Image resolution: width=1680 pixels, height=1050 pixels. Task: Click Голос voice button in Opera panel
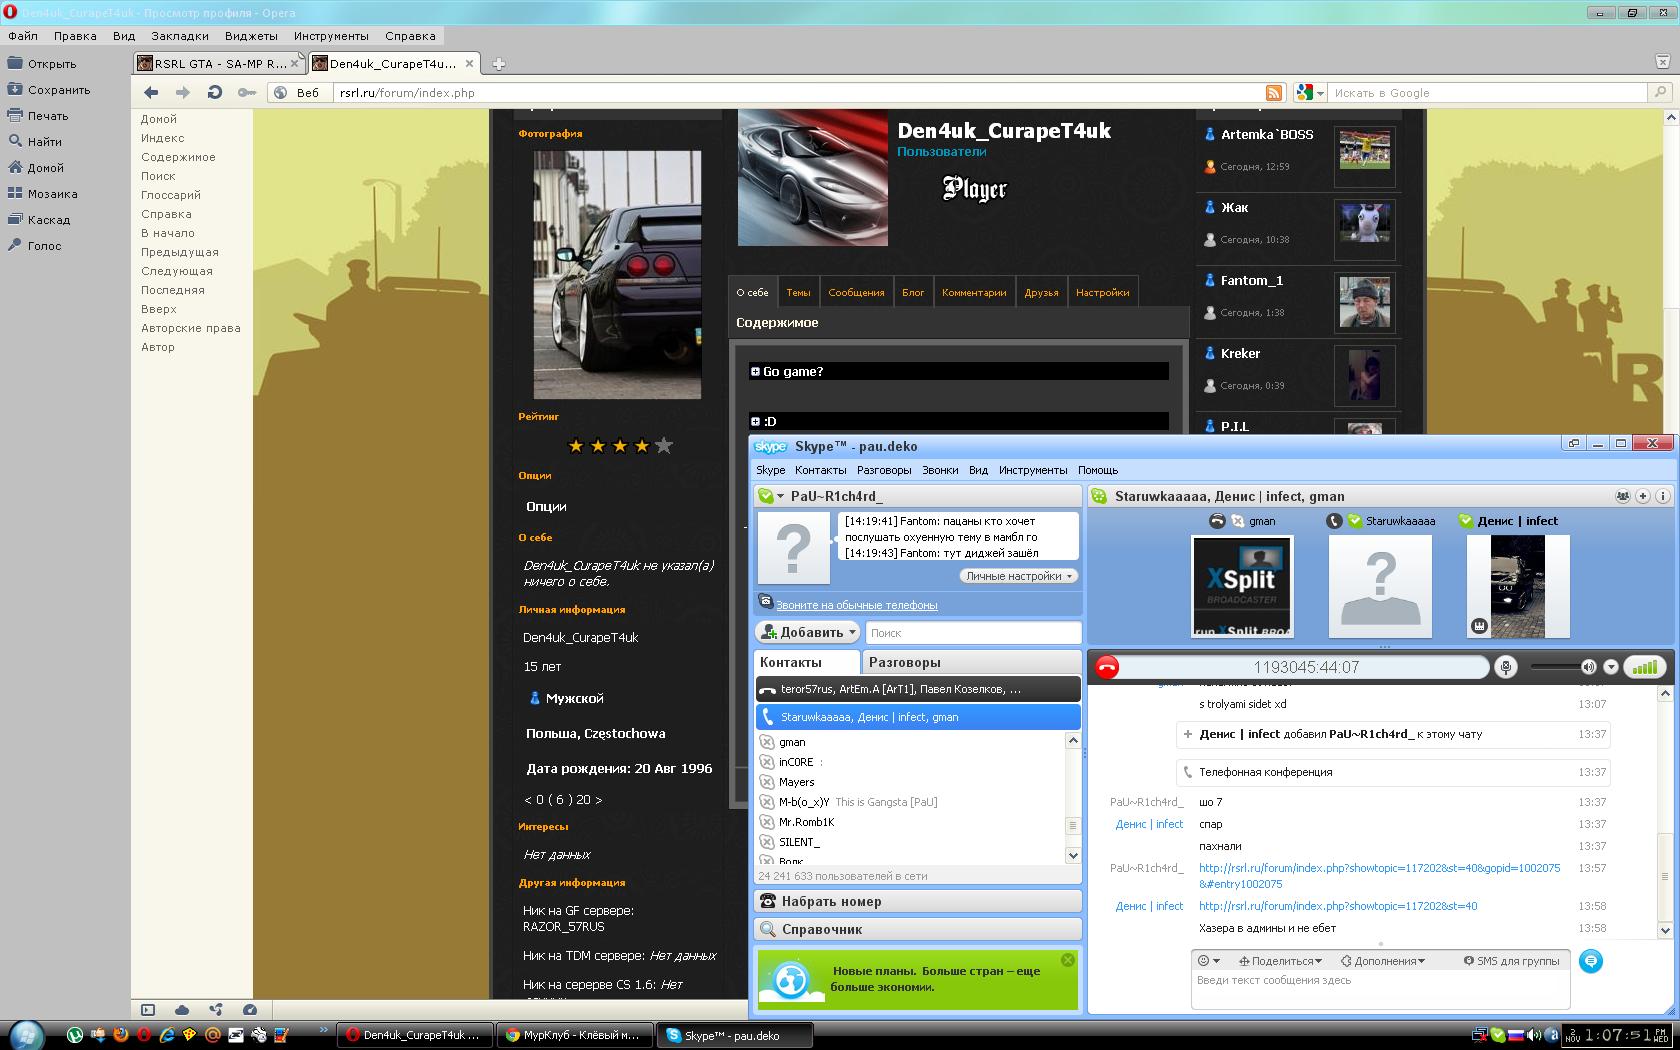pyautogui.click(x=35, y=246)
